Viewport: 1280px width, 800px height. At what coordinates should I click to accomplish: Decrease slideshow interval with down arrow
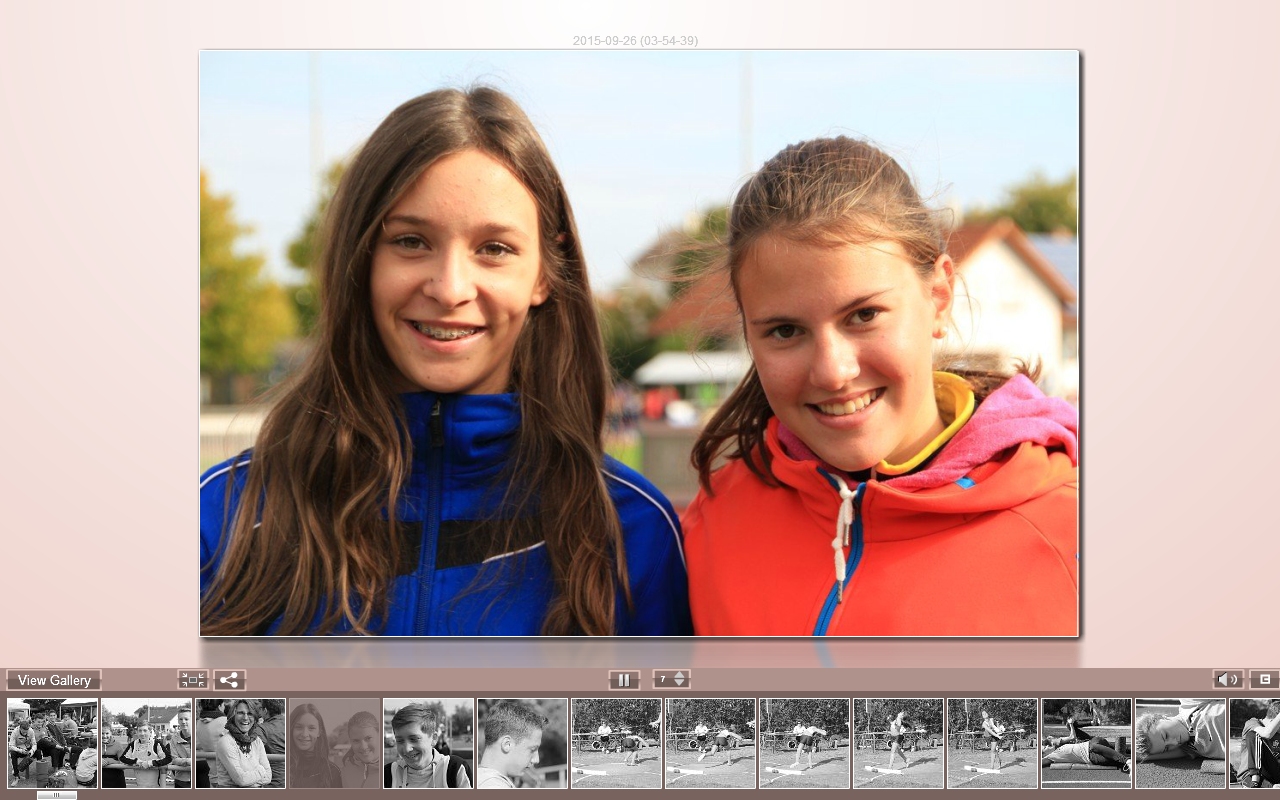(x=681, y=684)
